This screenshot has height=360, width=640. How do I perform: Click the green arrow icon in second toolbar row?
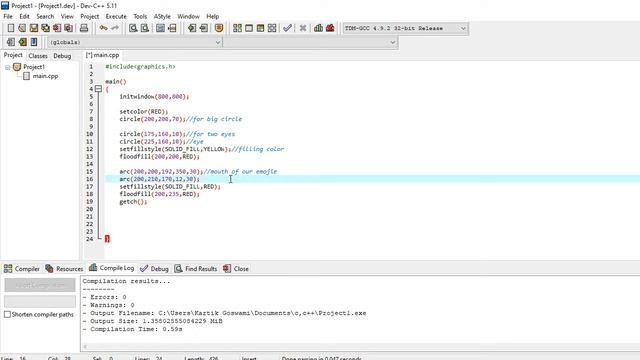(22, 42)
